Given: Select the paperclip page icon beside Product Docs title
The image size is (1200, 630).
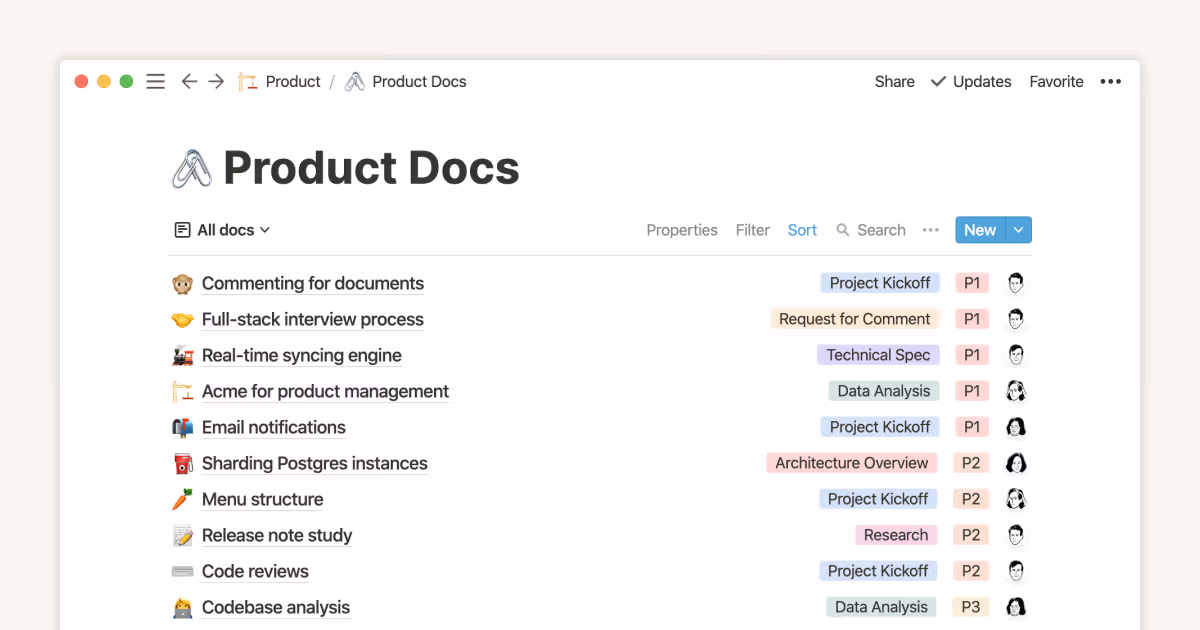Looking at the screenshot, I should [x=192, y=166].
